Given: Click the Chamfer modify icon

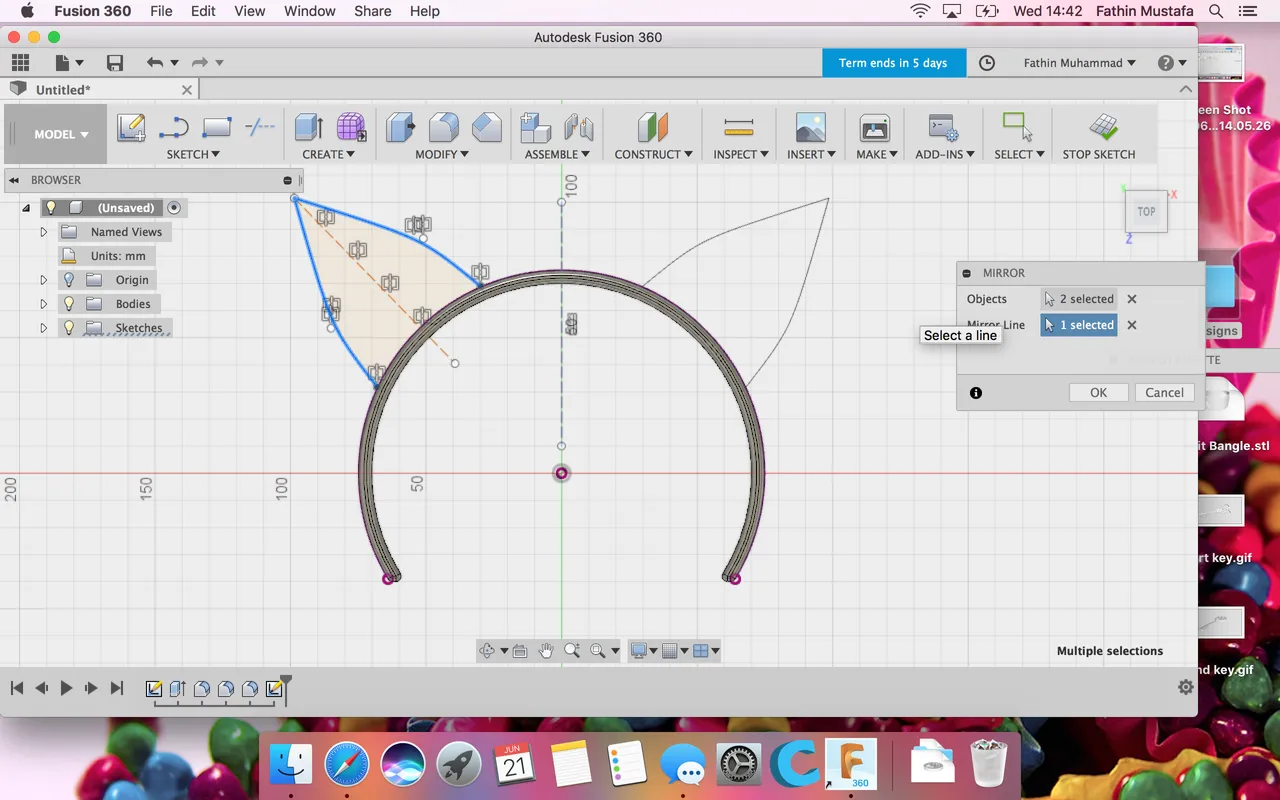Looking at the screenshot, I should tap(487, 127).
